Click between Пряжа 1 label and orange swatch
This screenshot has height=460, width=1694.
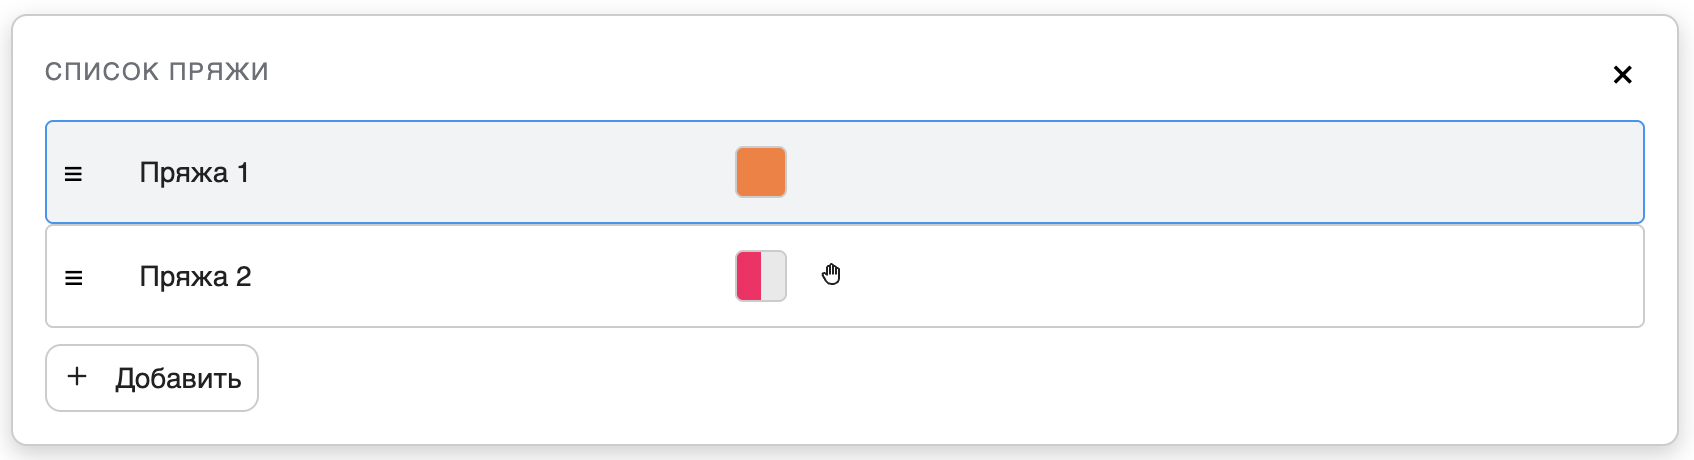click(490, 173)
